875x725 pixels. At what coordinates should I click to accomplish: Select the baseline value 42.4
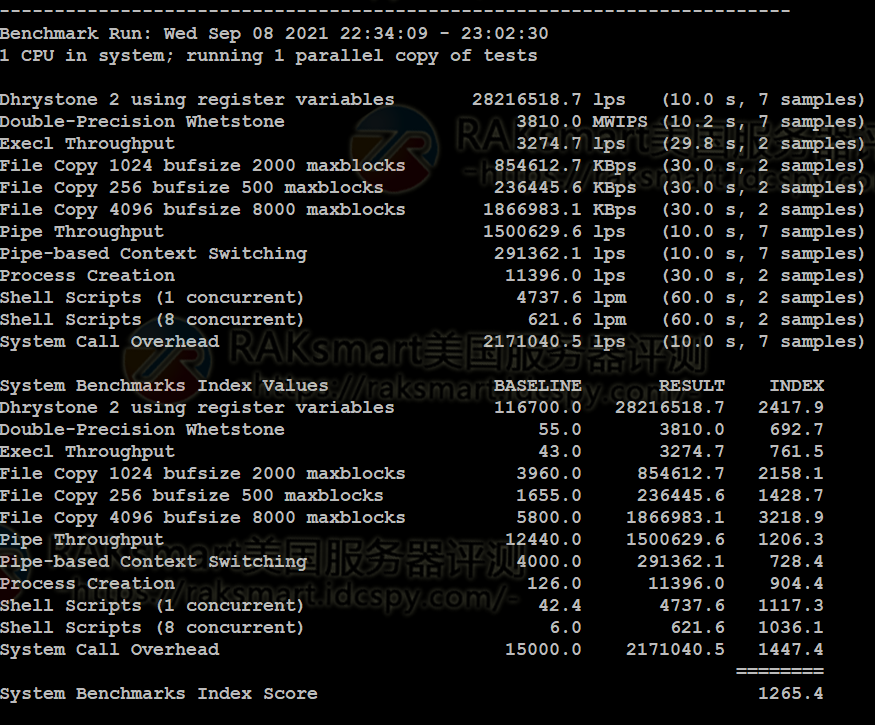(x=560, y=606)
